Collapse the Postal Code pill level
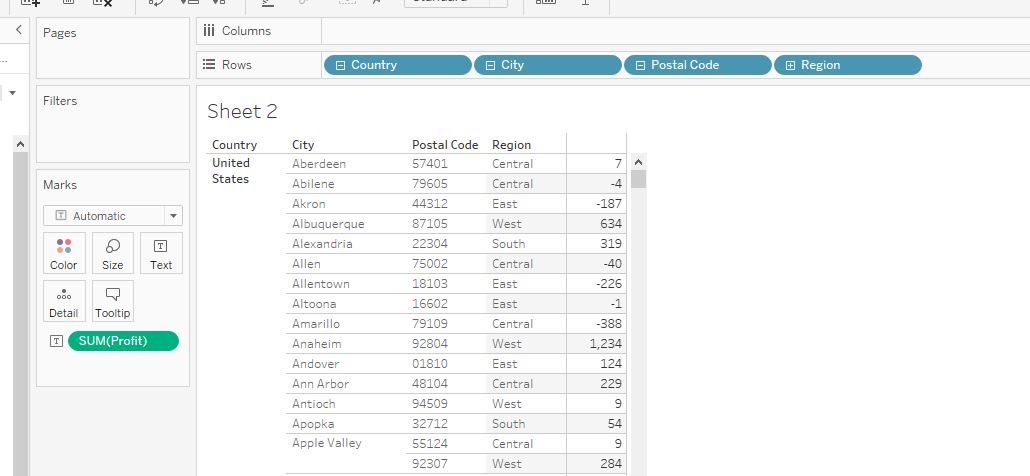 [x=640, y=65]
